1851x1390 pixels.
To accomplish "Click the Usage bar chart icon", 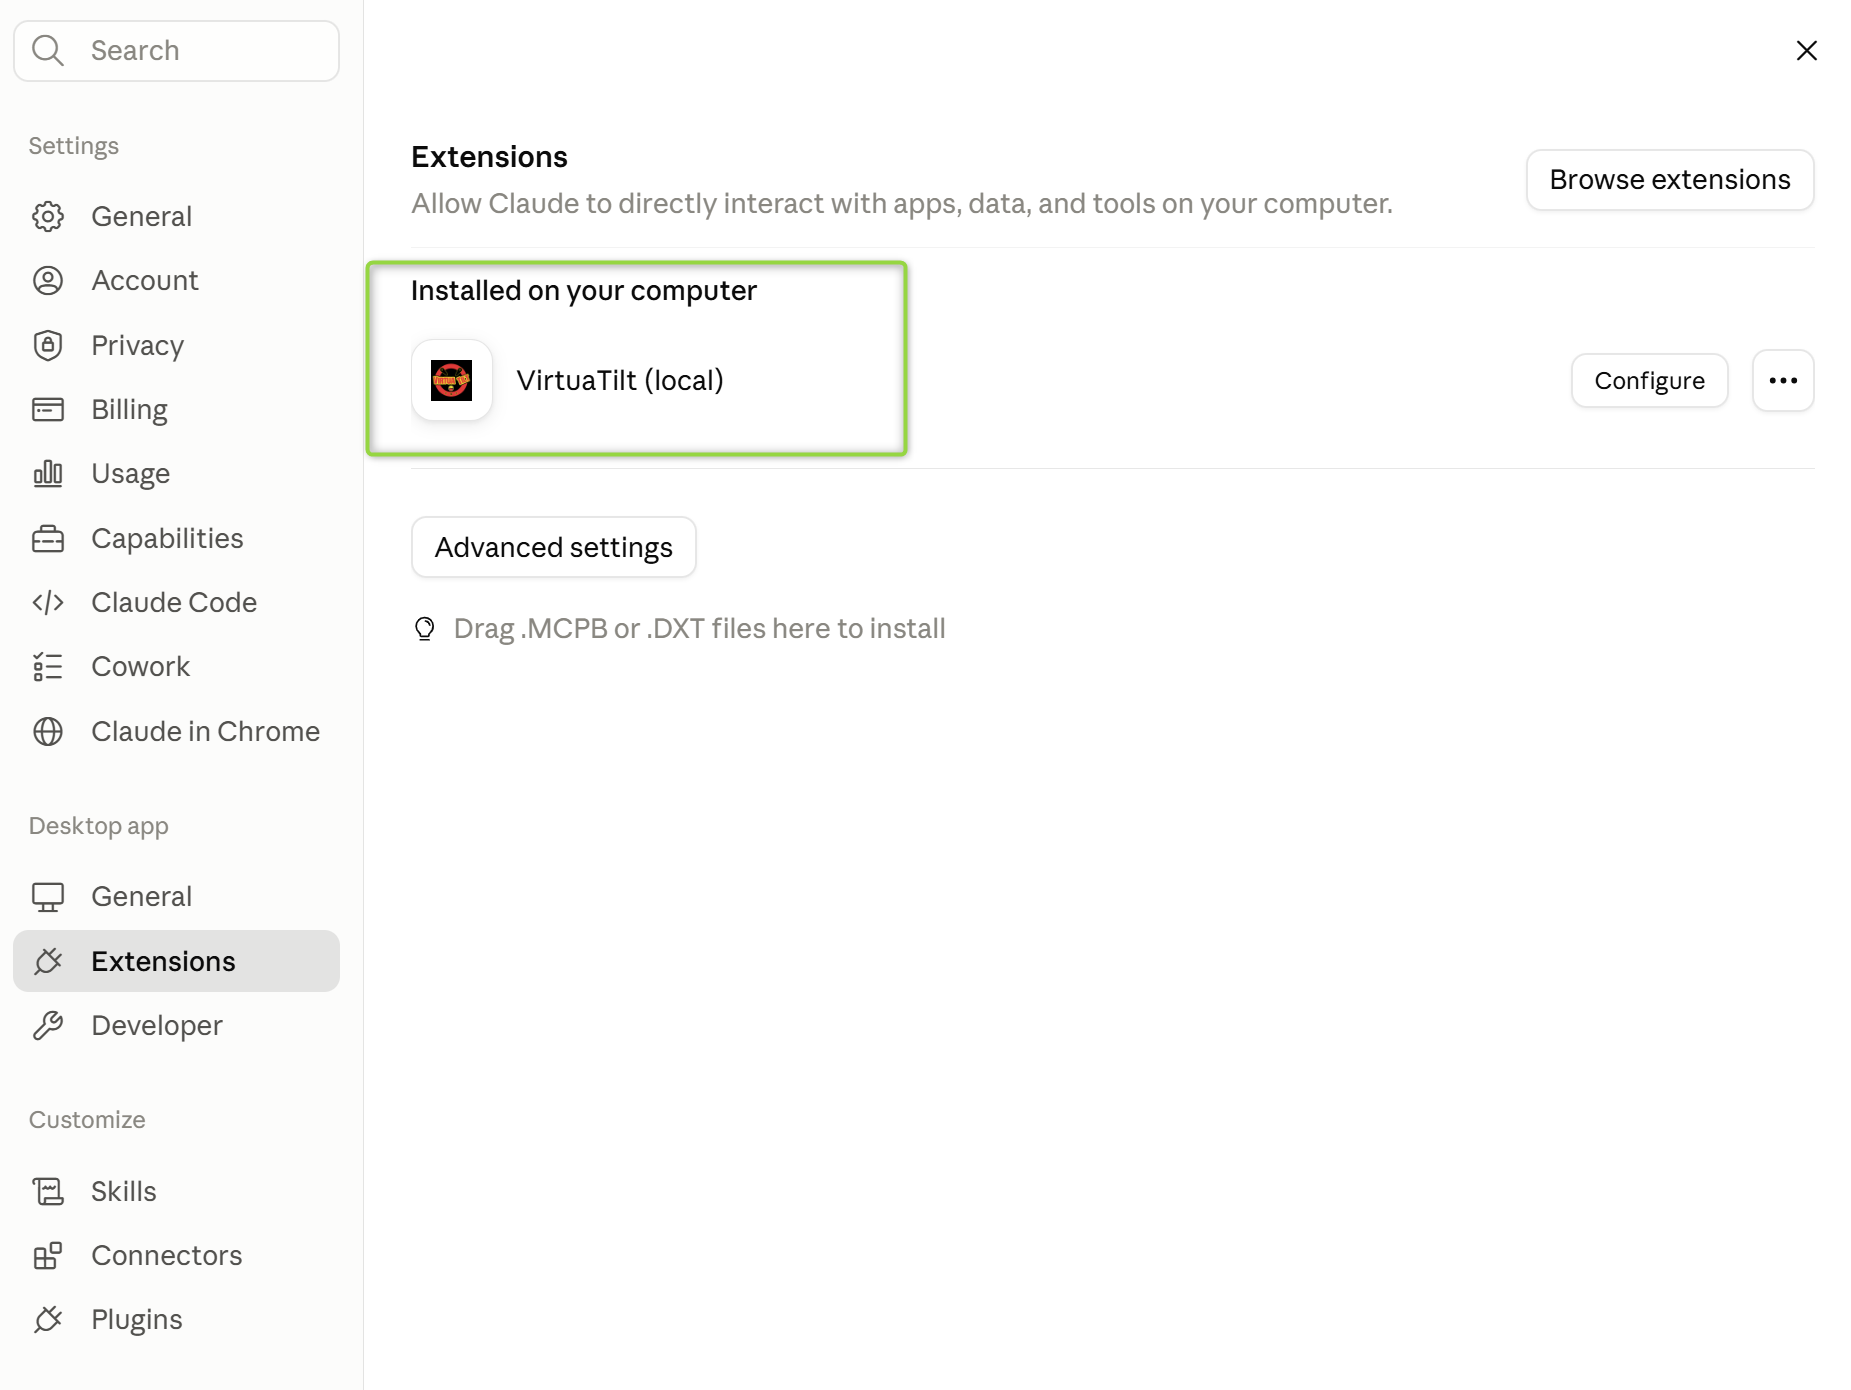I will coord(48,473).
